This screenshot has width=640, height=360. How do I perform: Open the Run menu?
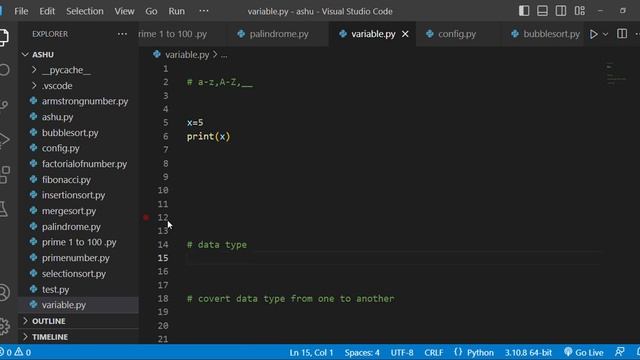pos(176,11)
